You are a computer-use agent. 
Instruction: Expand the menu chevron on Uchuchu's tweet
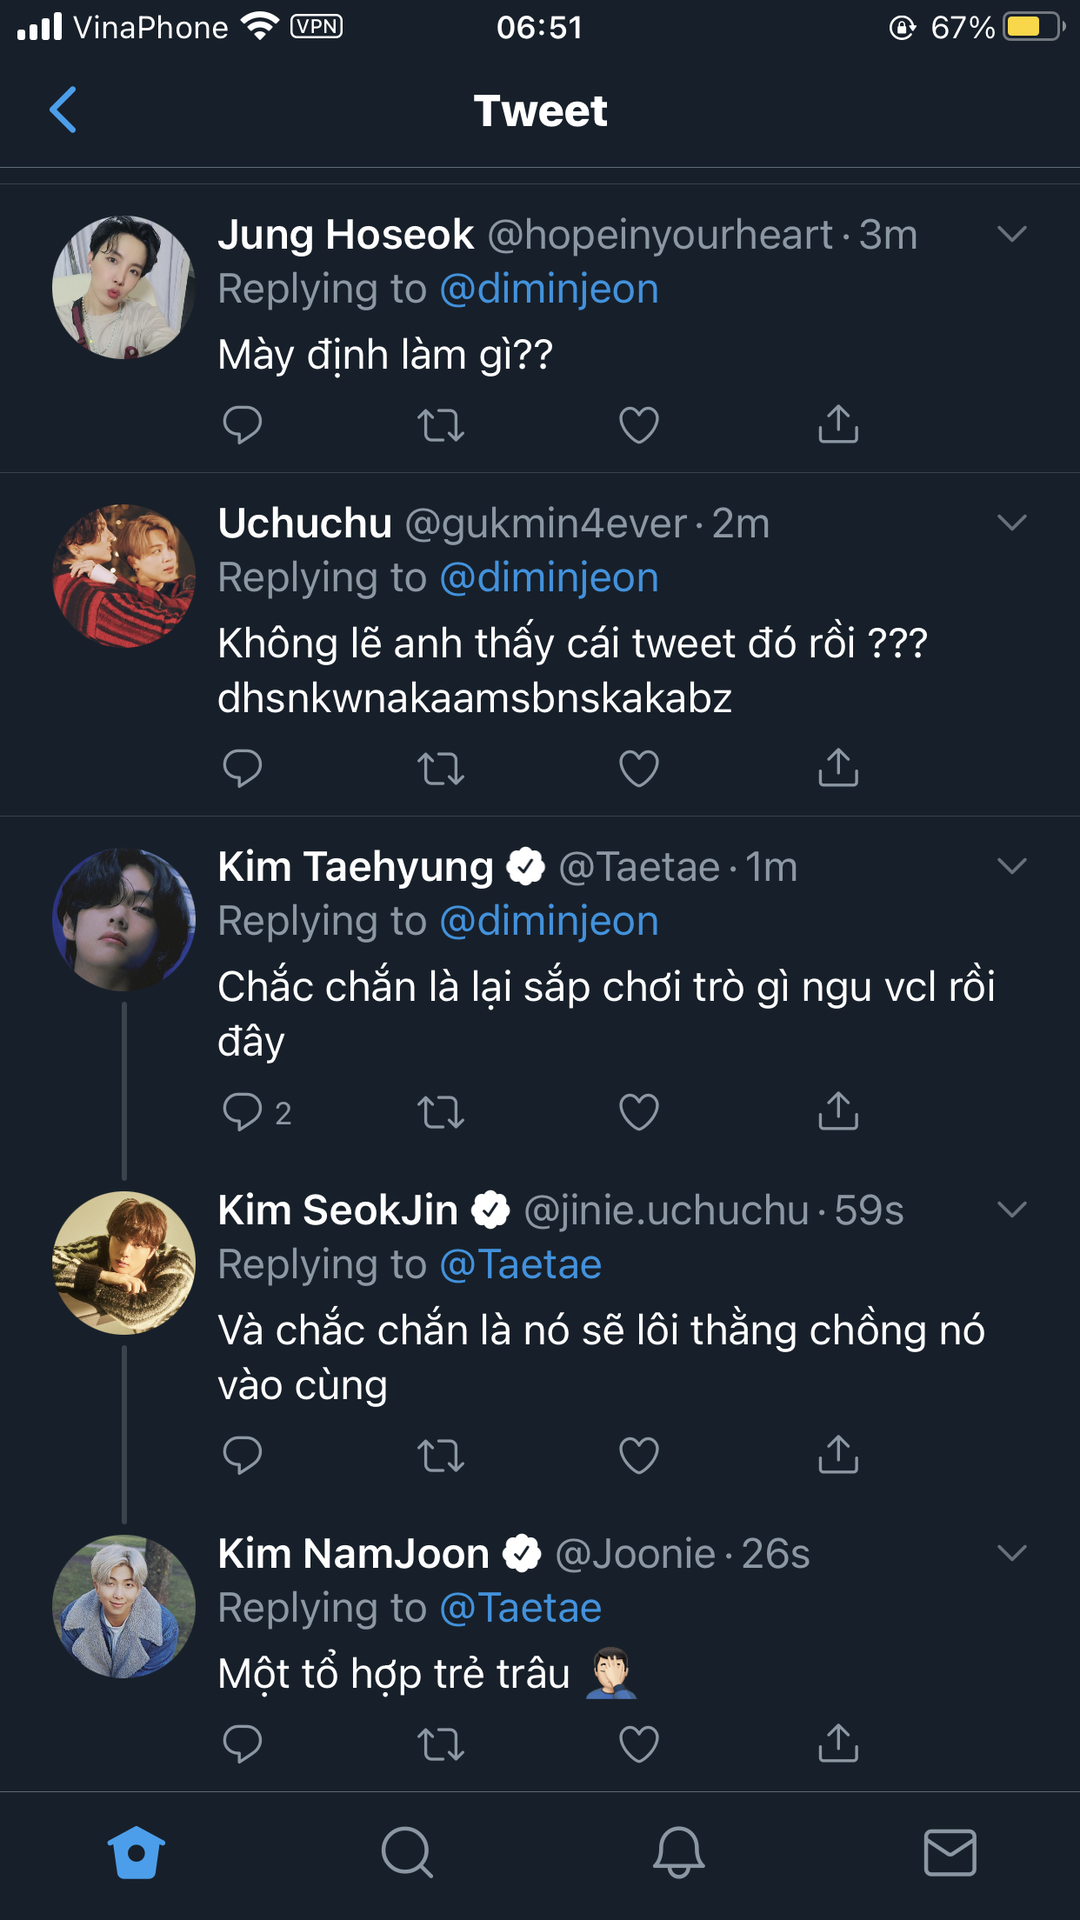(x=1012, y=522)
